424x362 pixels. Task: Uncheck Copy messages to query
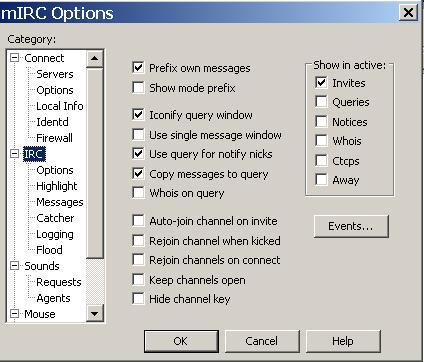(138, 174)
